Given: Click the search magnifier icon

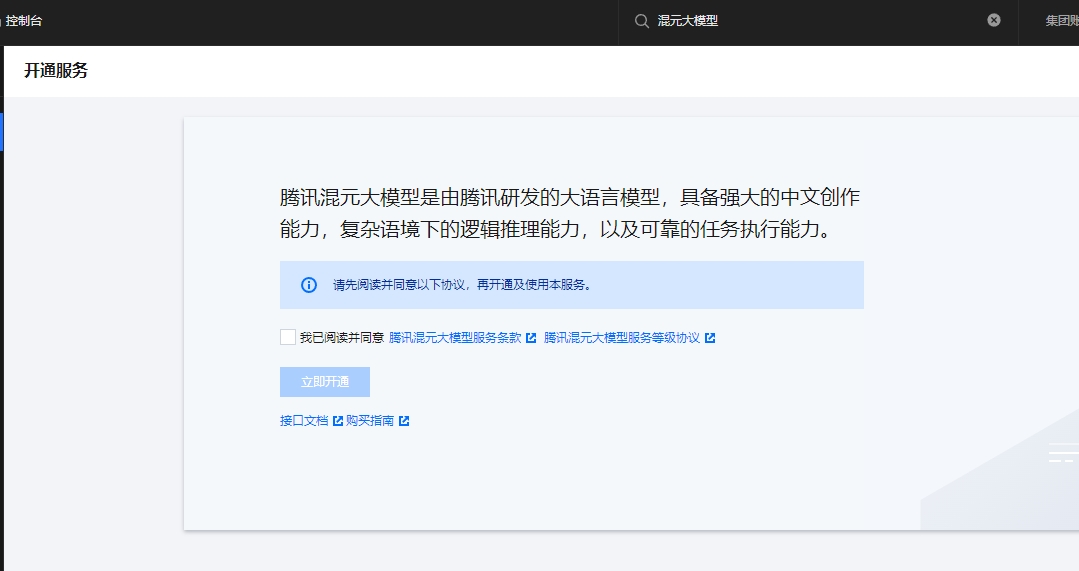Looking at the screenshot, I should click(641, 21).
